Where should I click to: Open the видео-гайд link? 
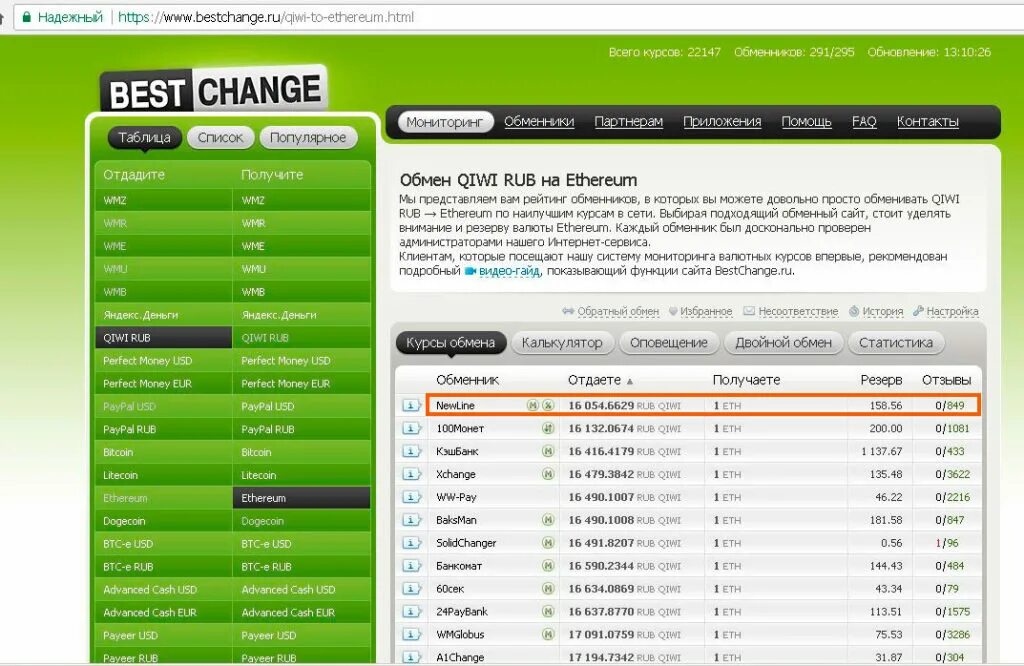(x=509, y=271)
